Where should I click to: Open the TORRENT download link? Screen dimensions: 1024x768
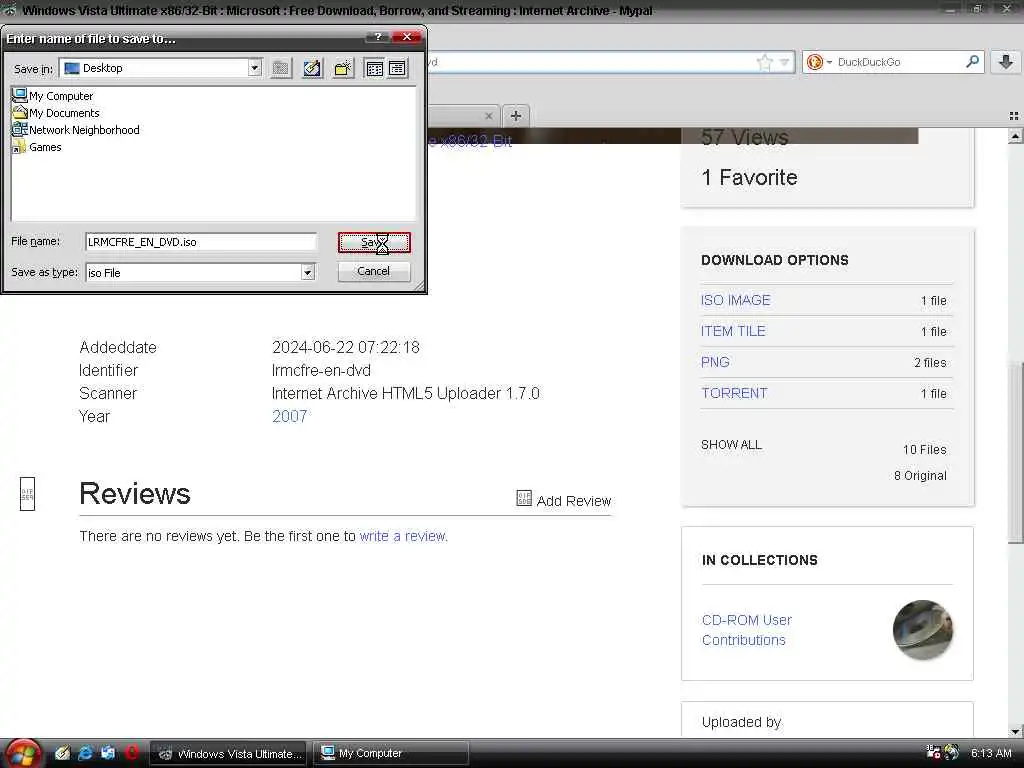[x=734, y=393]
